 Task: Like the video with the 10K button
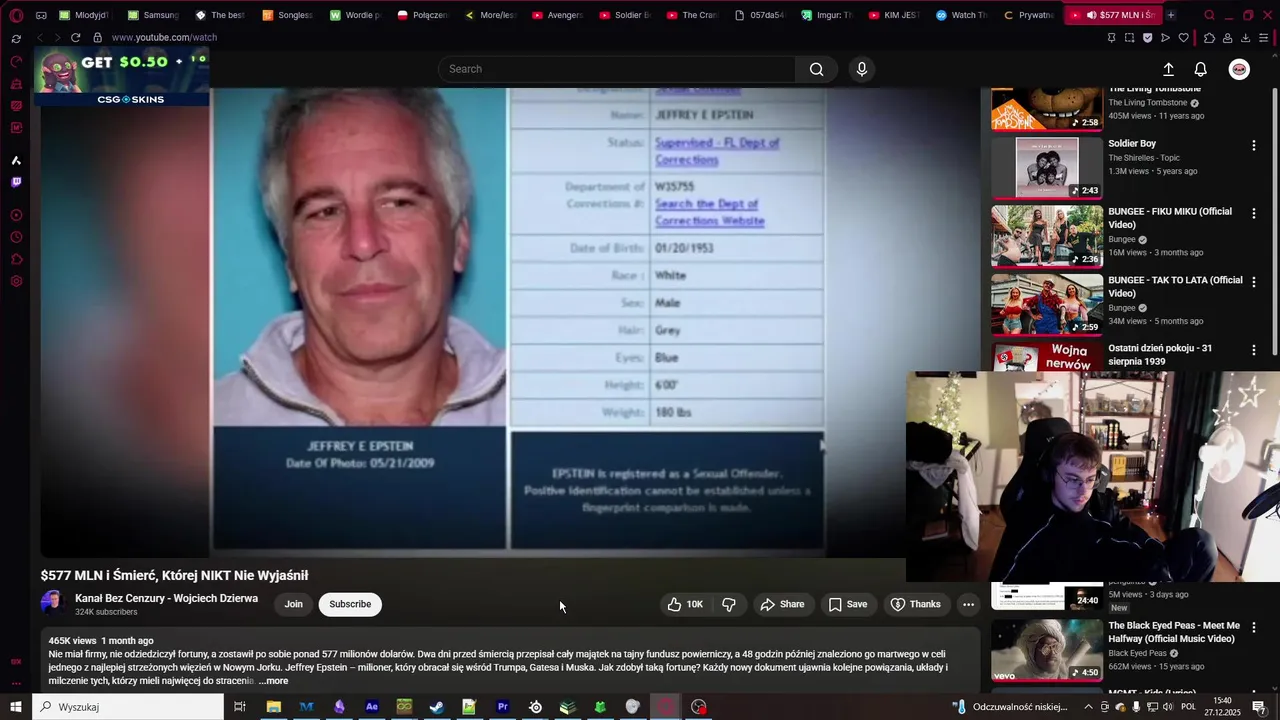pyautogui.click(x=685, y=604)
